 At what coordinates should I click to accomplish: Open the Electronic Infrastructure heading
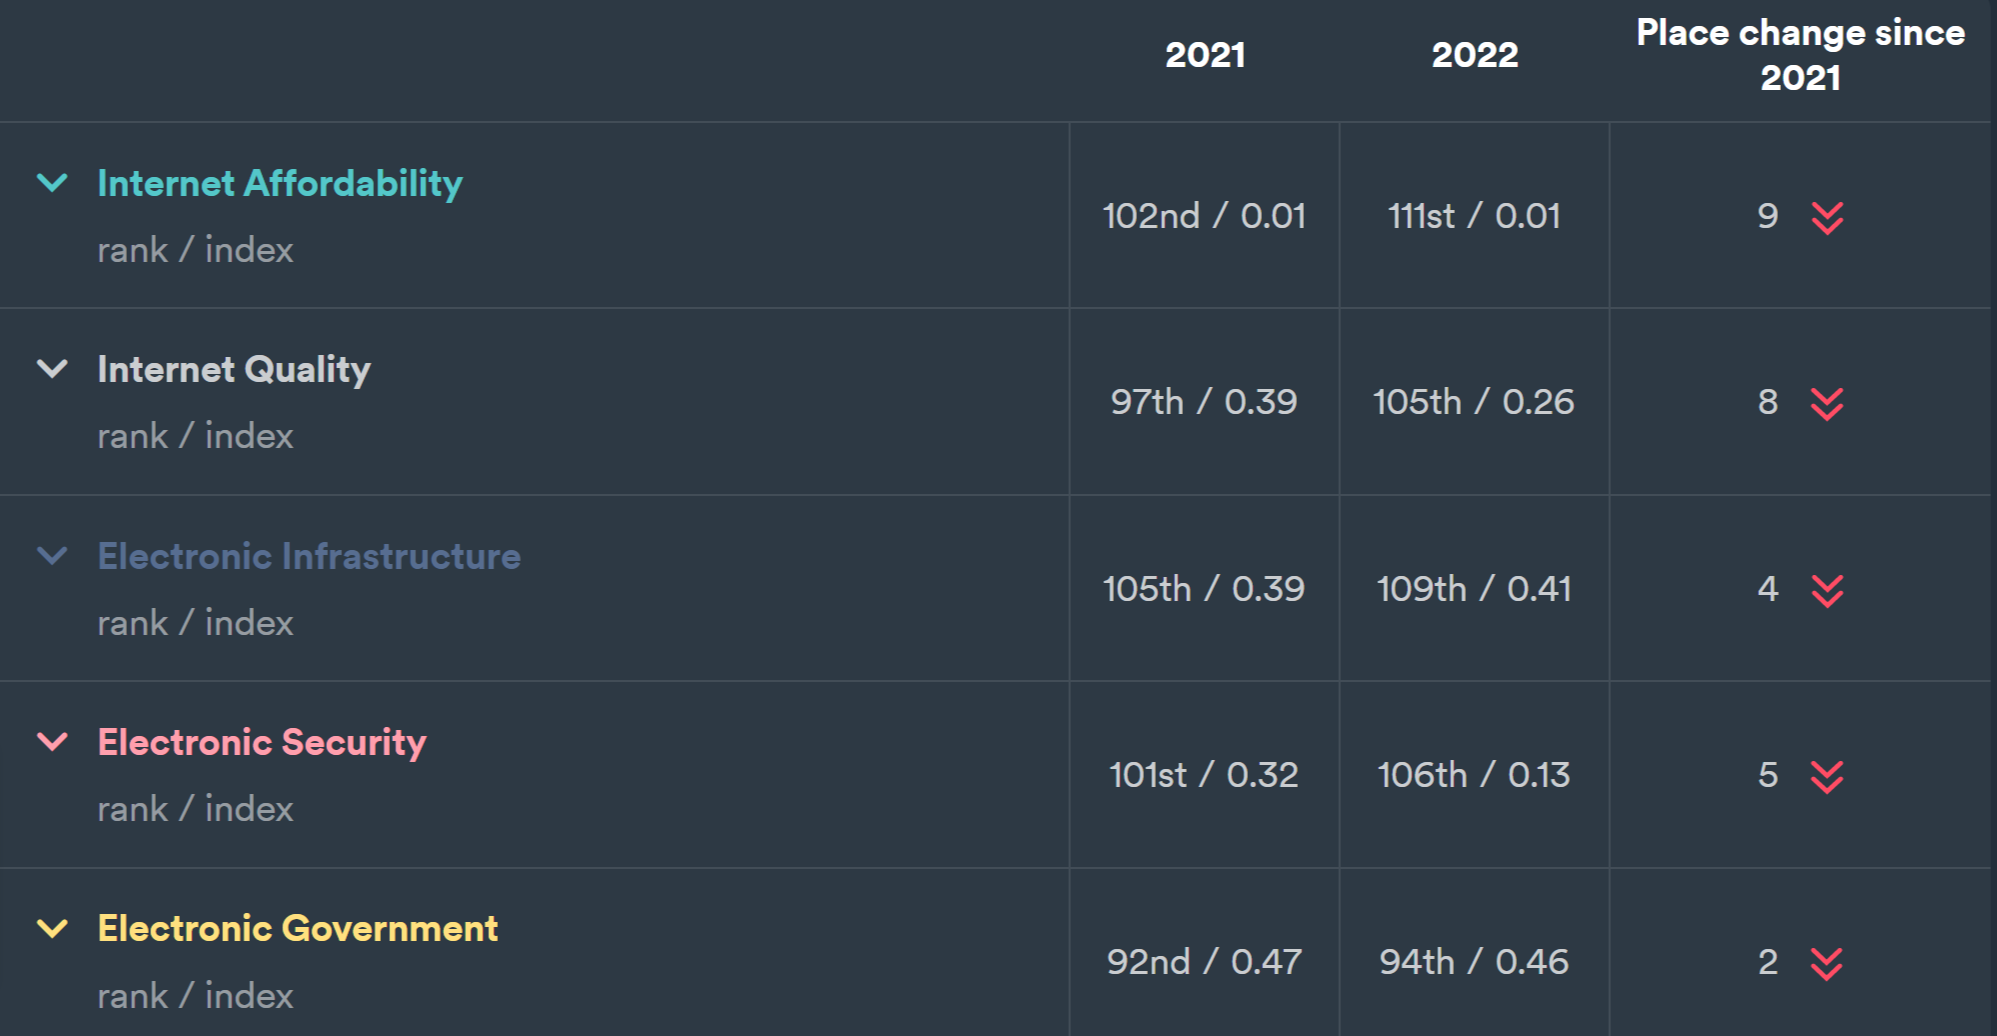tap(309, 556)
